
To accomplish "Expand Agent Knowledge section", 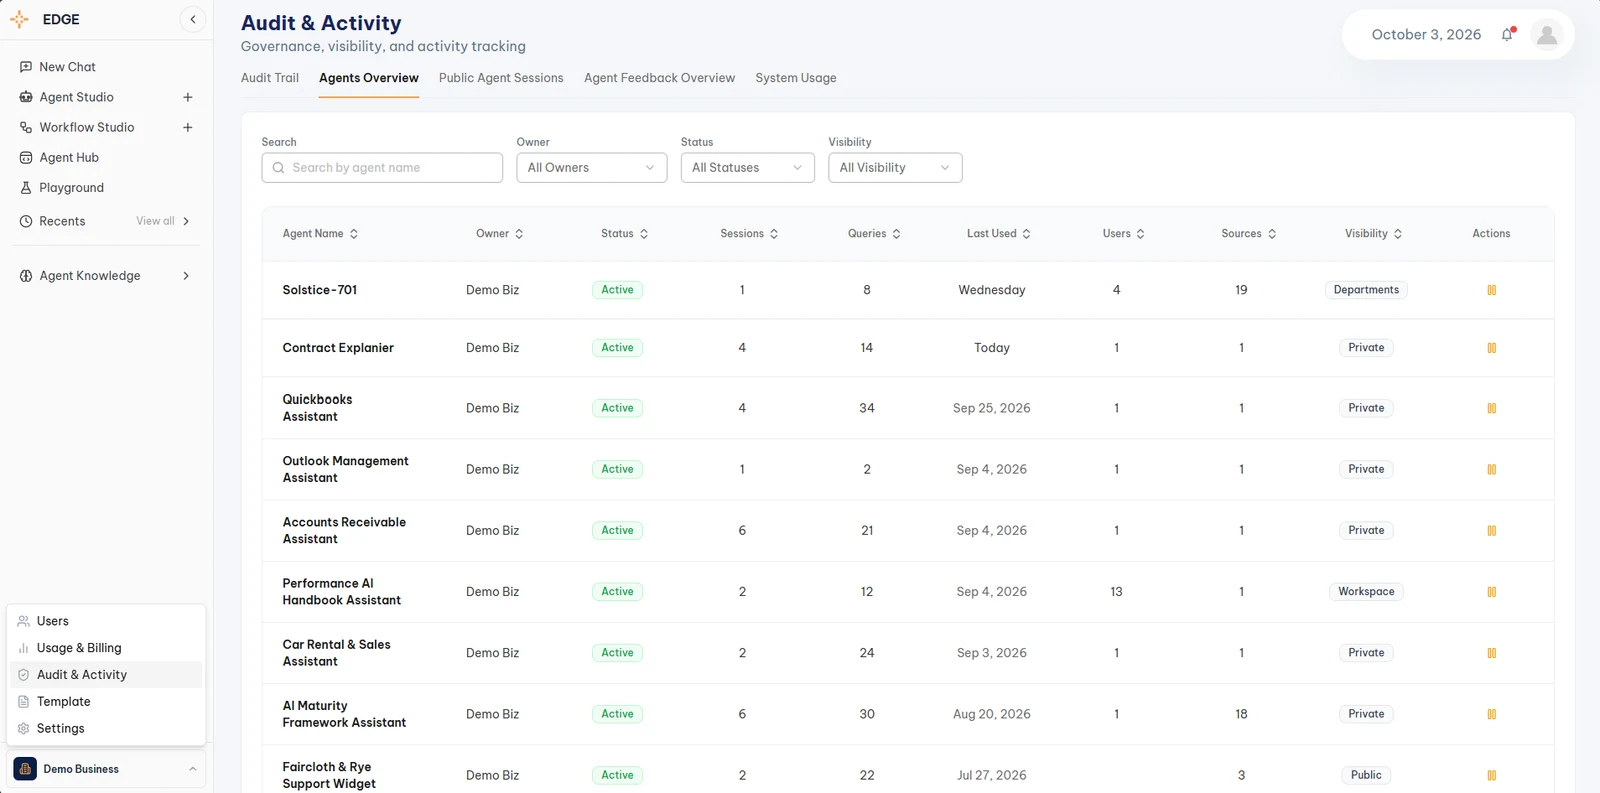I will 186,276.
